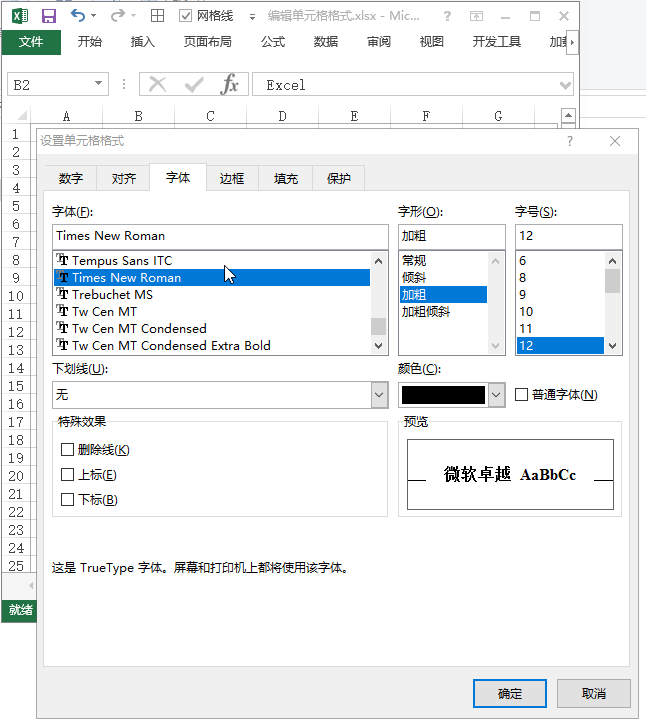Click the 取消 cancel button
Image resolution: width=646 pixels, height=724 pixels.
pyautogui.click(x=593, y=693)
